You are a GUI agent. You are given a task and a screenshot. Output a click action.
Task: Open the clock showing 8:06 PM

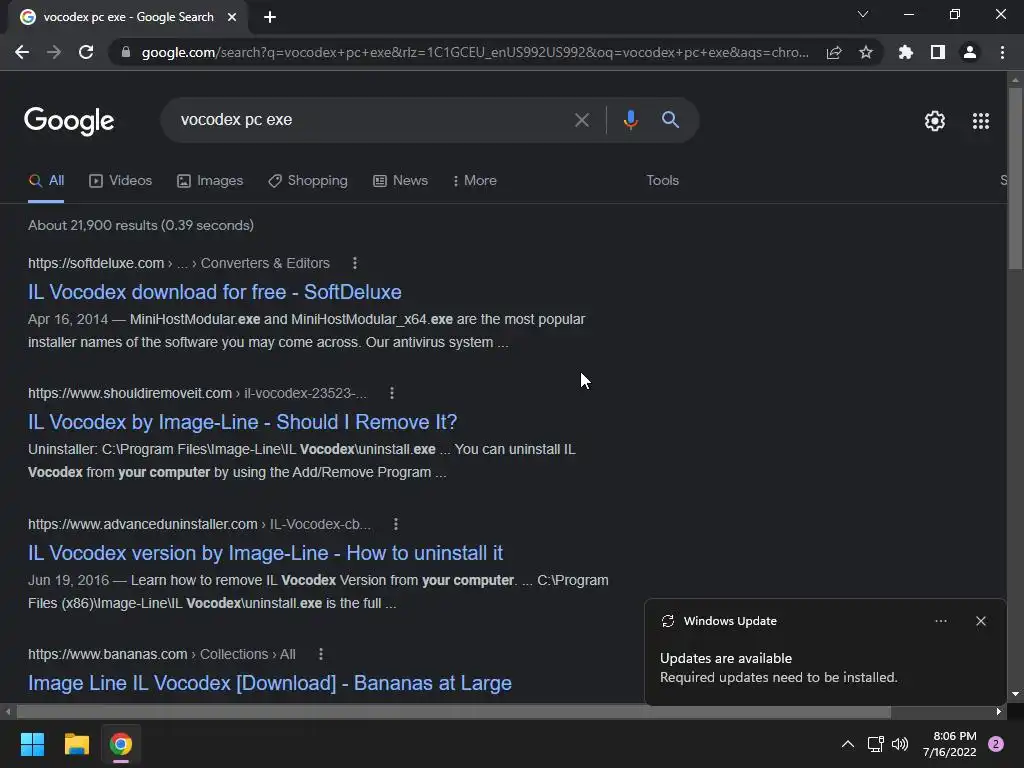(950, 744)
